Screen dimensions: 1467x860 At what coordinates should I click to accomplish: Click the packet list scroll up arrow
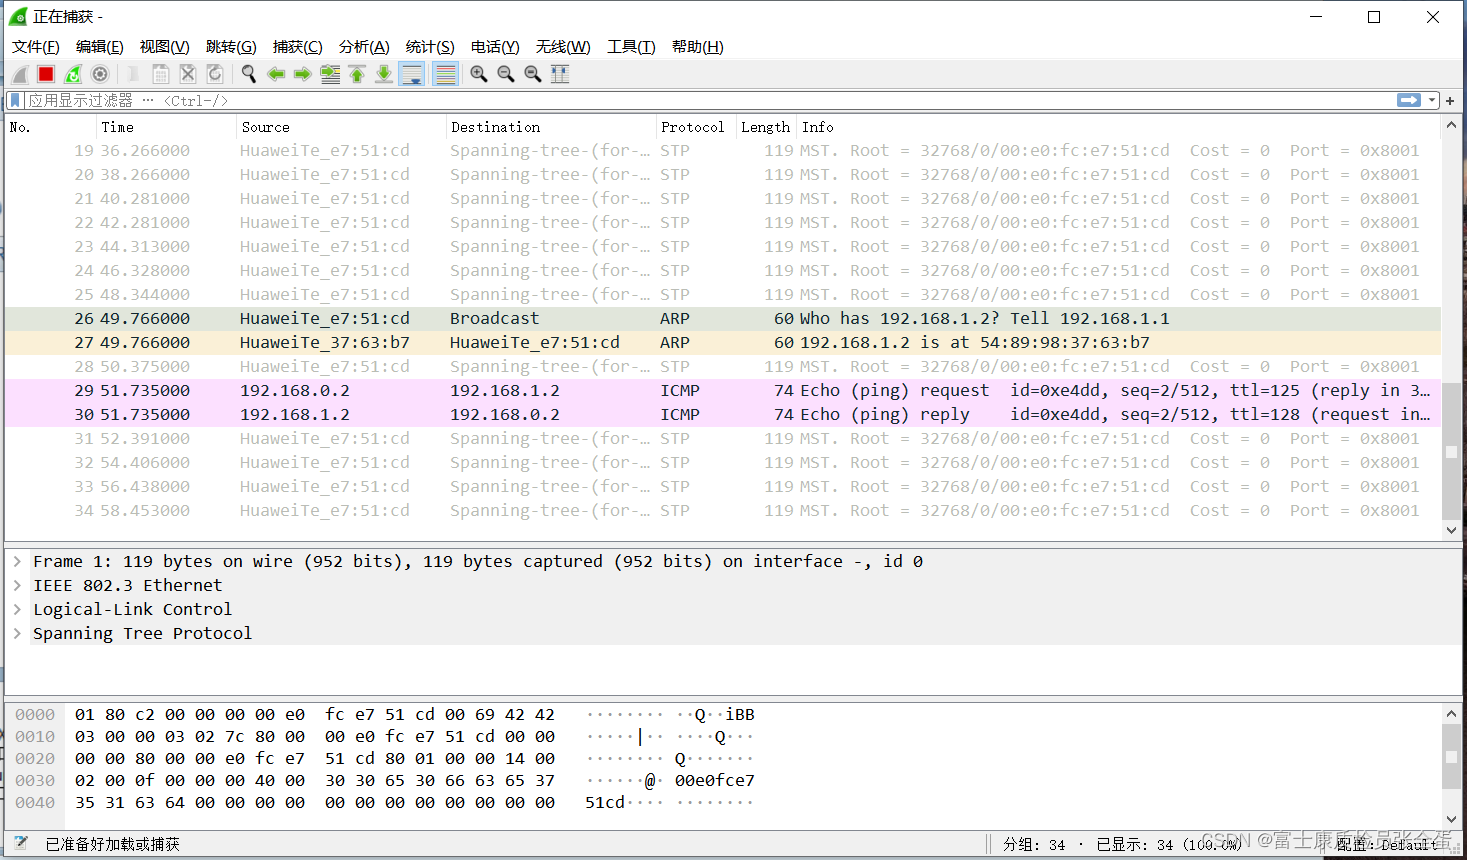[1451, 126]
